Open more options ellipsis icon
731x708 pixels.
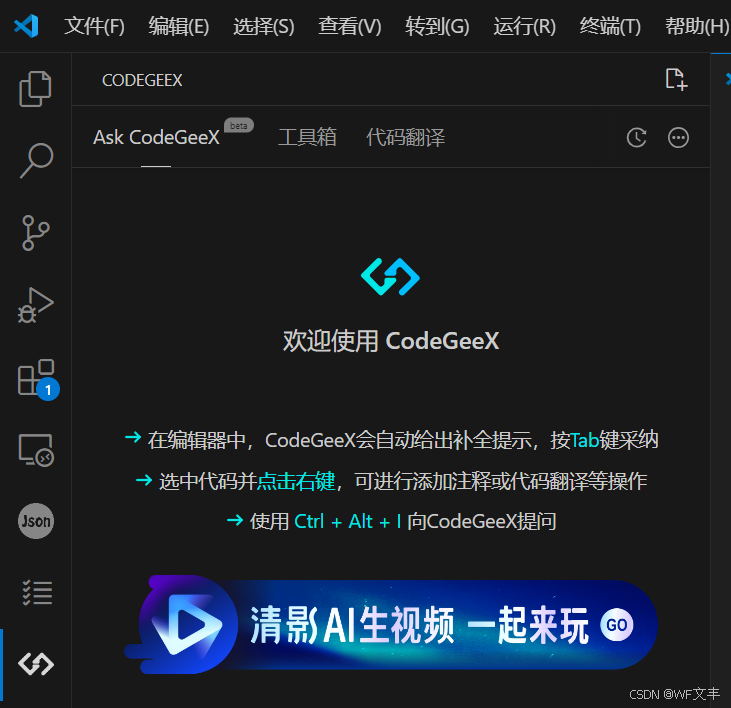pos(678,137)
